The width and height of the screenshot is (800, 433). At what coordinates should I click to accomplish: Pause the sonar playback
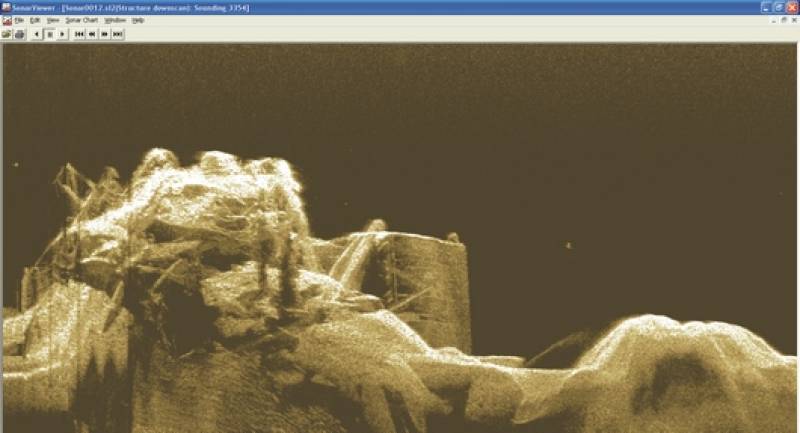point(49,34)
